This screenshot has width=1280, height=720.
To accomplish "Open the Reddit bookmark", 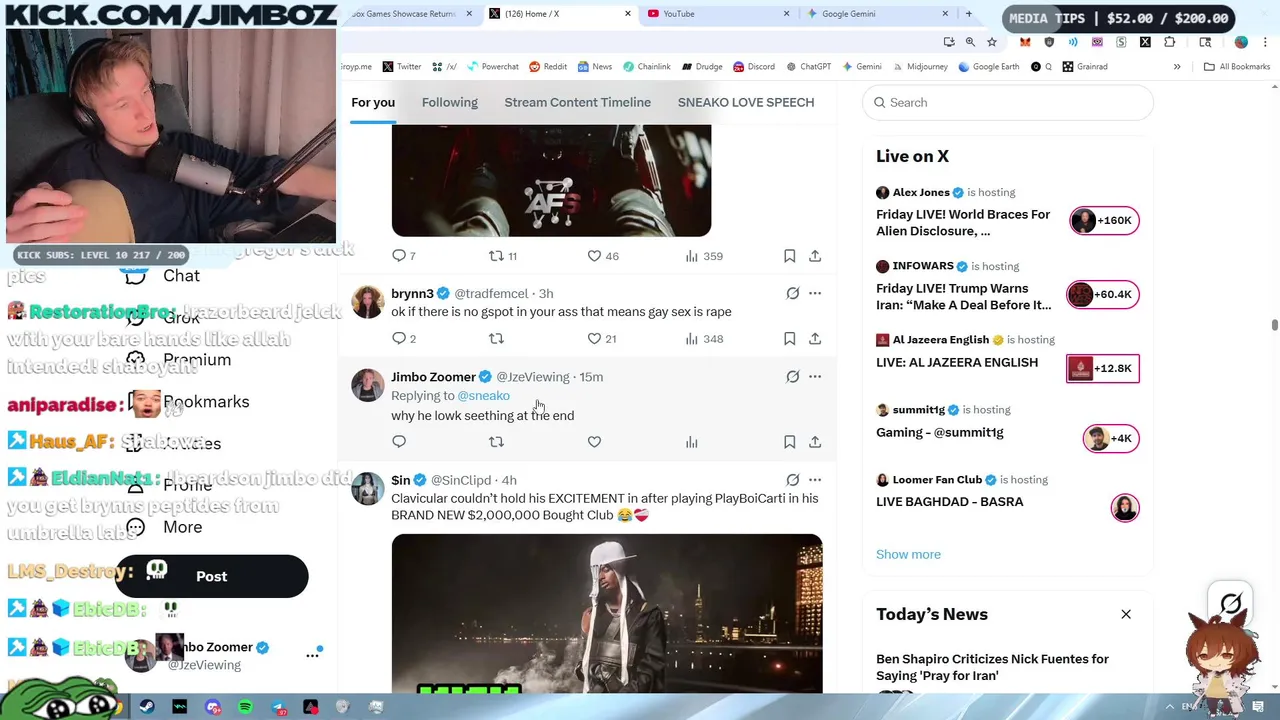I will point(548,67).
